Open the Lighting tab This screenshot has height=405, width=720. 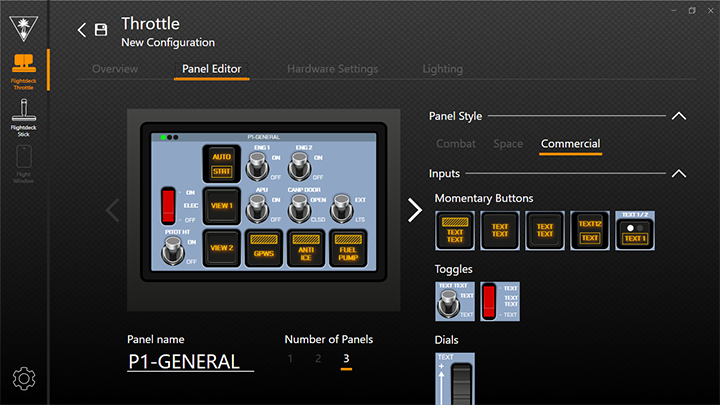coord(442,69)
